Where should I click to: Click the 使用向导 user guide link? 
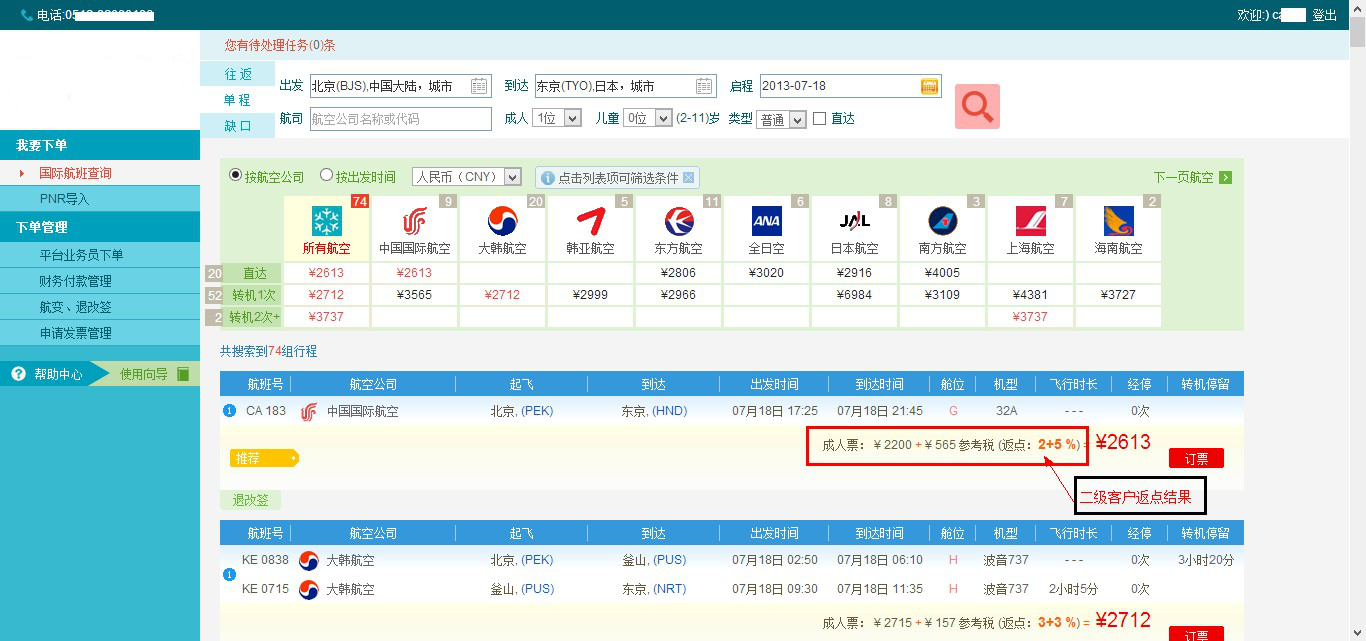(x=145, y=374)
